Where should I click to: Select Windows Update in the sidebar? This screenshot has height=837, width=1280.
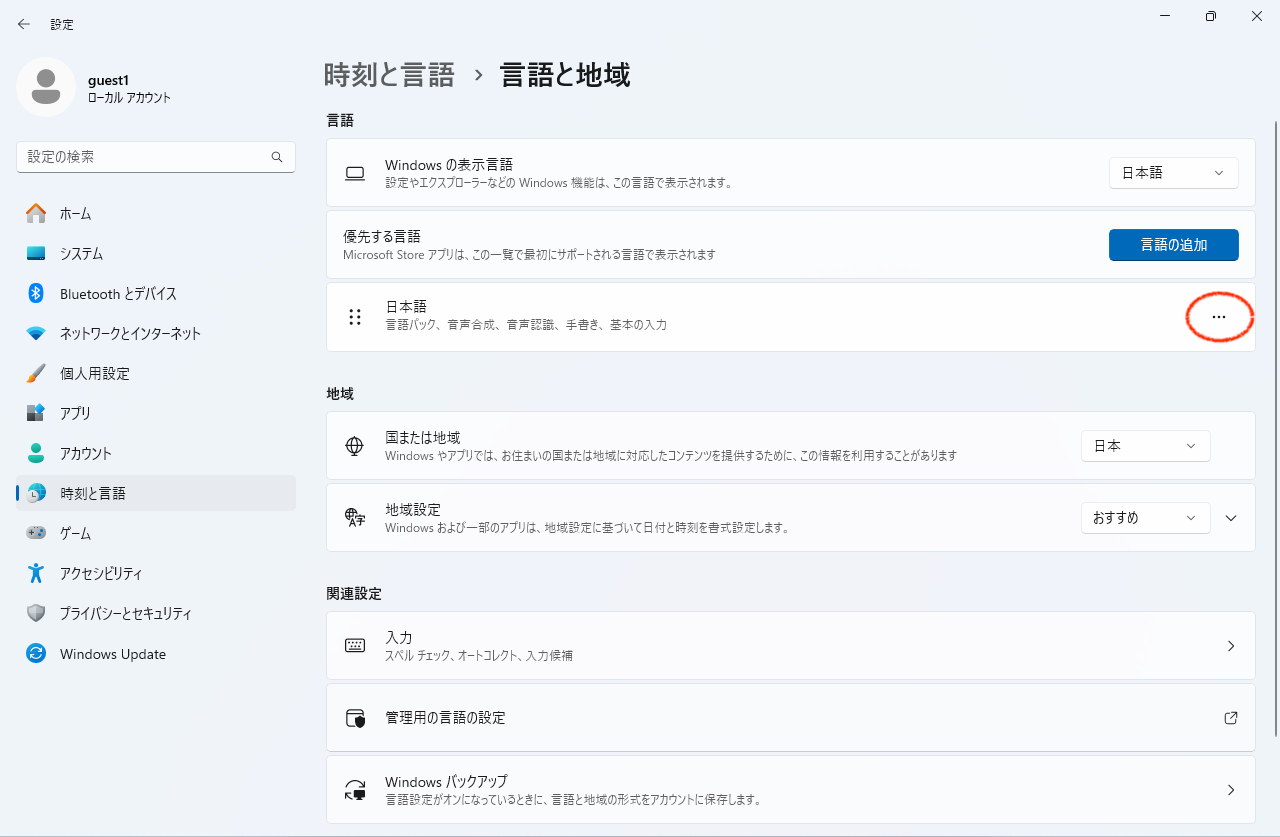coord(156,654)
